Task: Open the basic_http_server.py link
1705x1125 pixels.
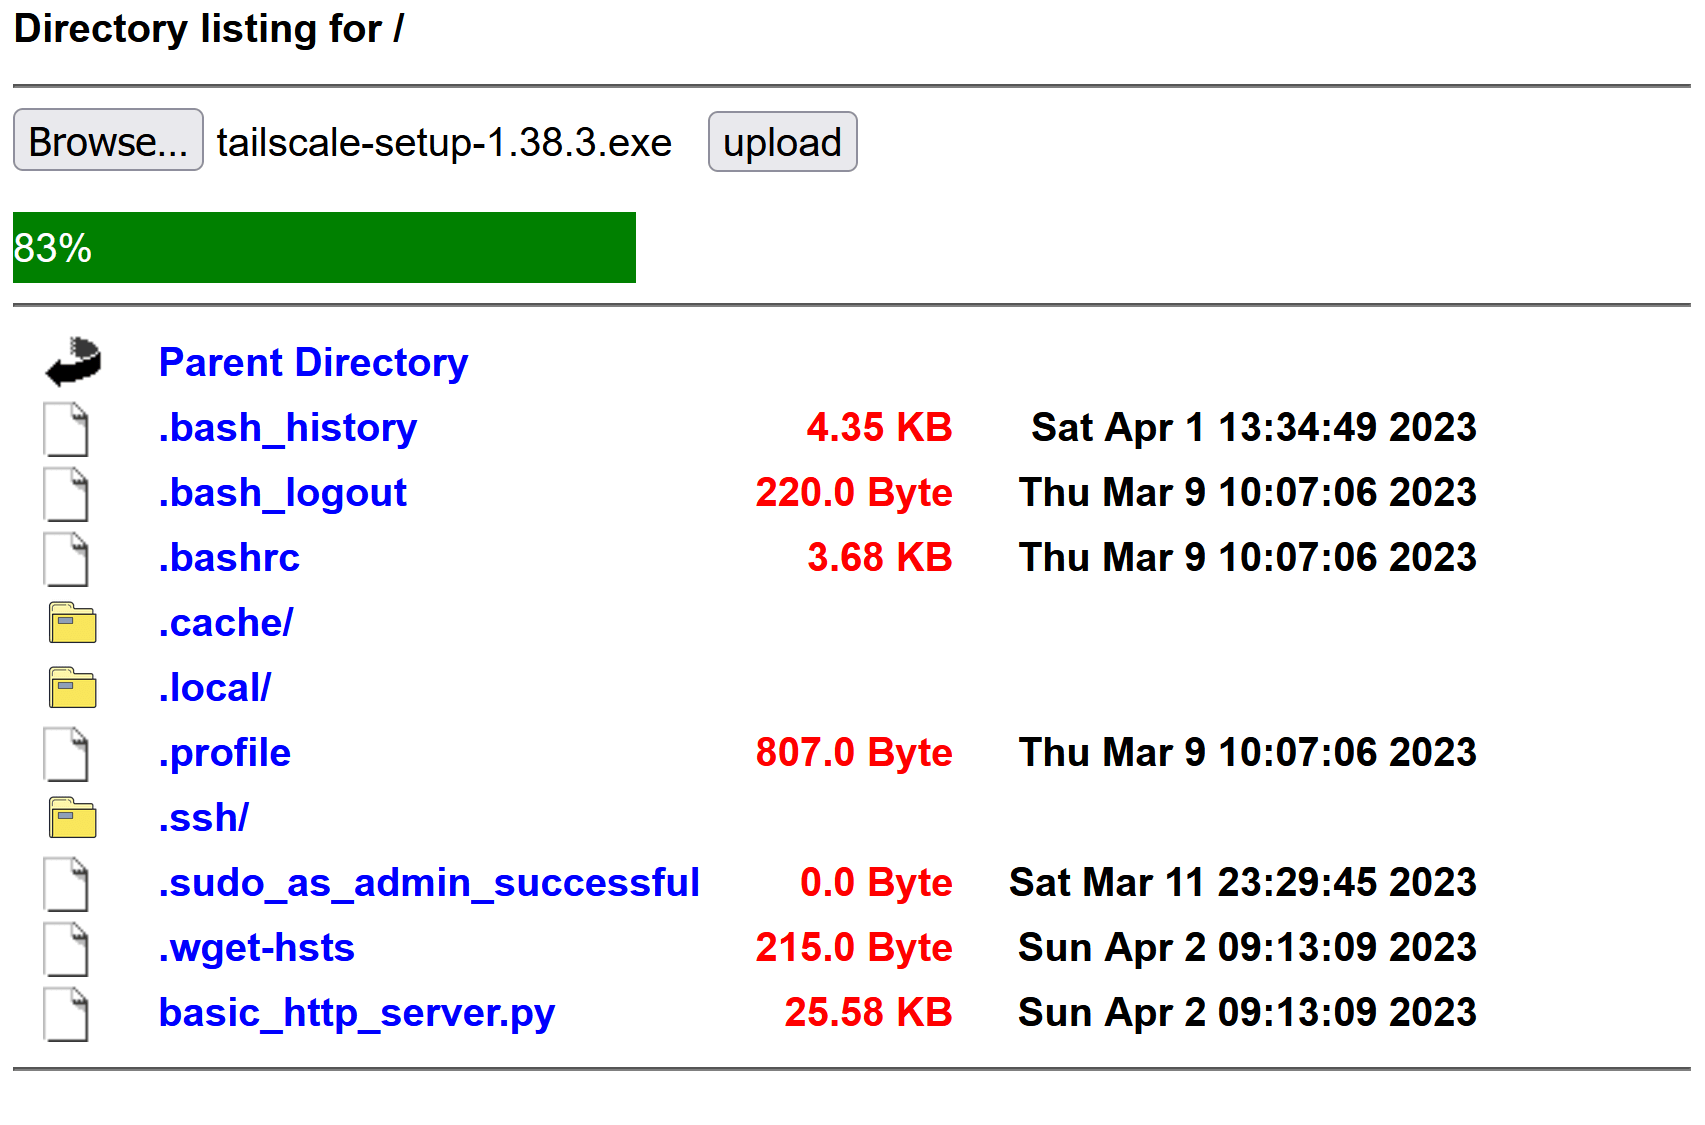Action: (357, 1012)
